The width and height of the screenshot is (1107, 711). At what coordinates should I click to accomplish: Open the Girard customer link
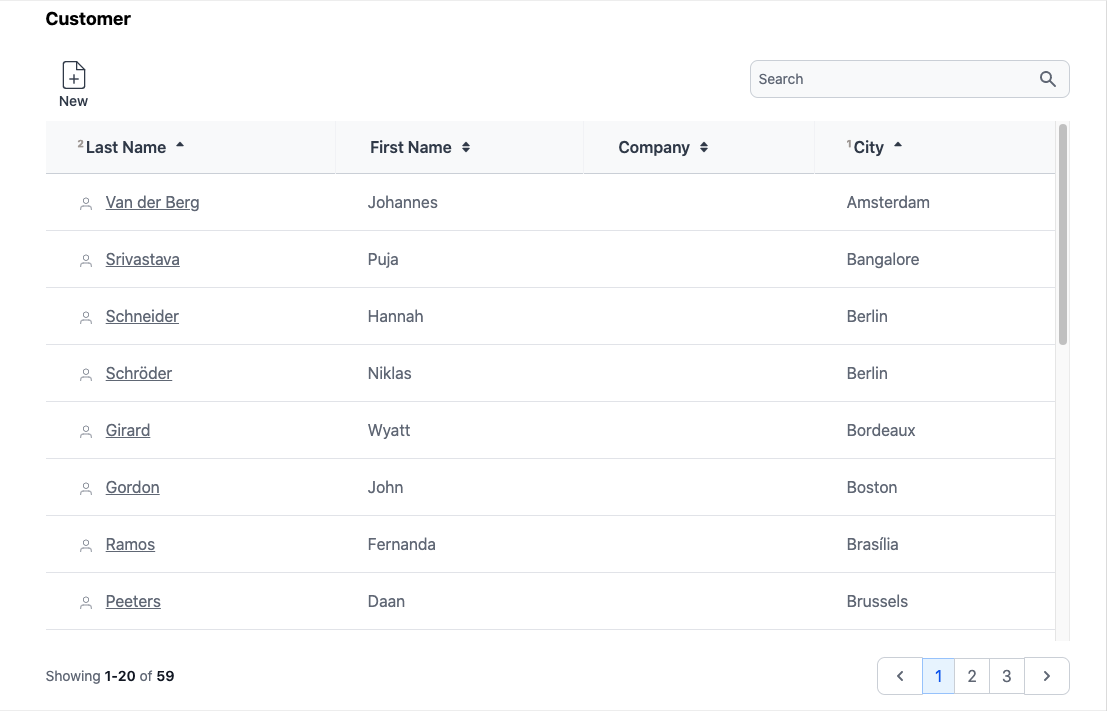(x=128, y=431)
